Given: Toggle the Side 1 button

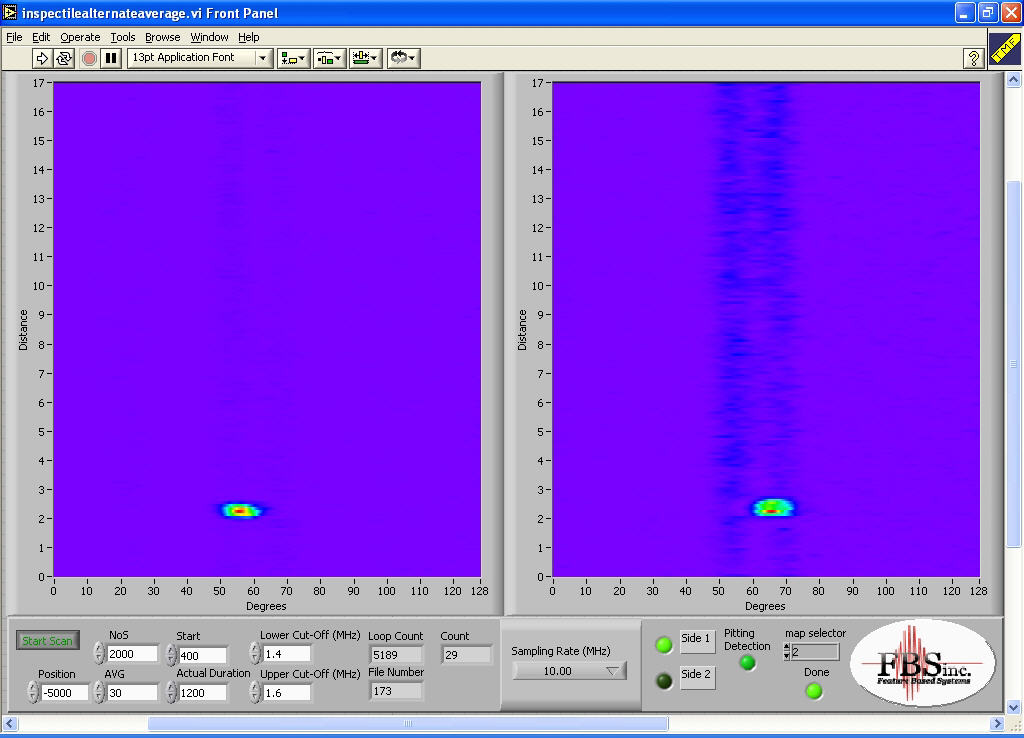Looking at the screenshot, I should [697, 640].
